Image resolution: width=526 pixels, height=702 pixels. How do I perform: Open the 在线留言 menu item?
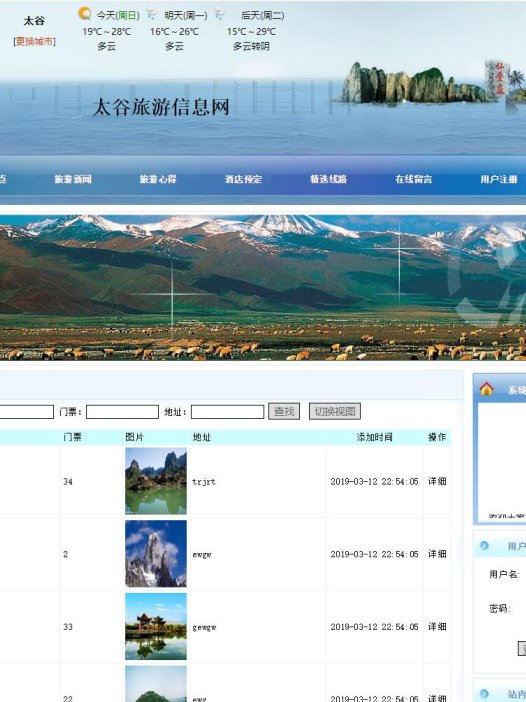[414, 179]
